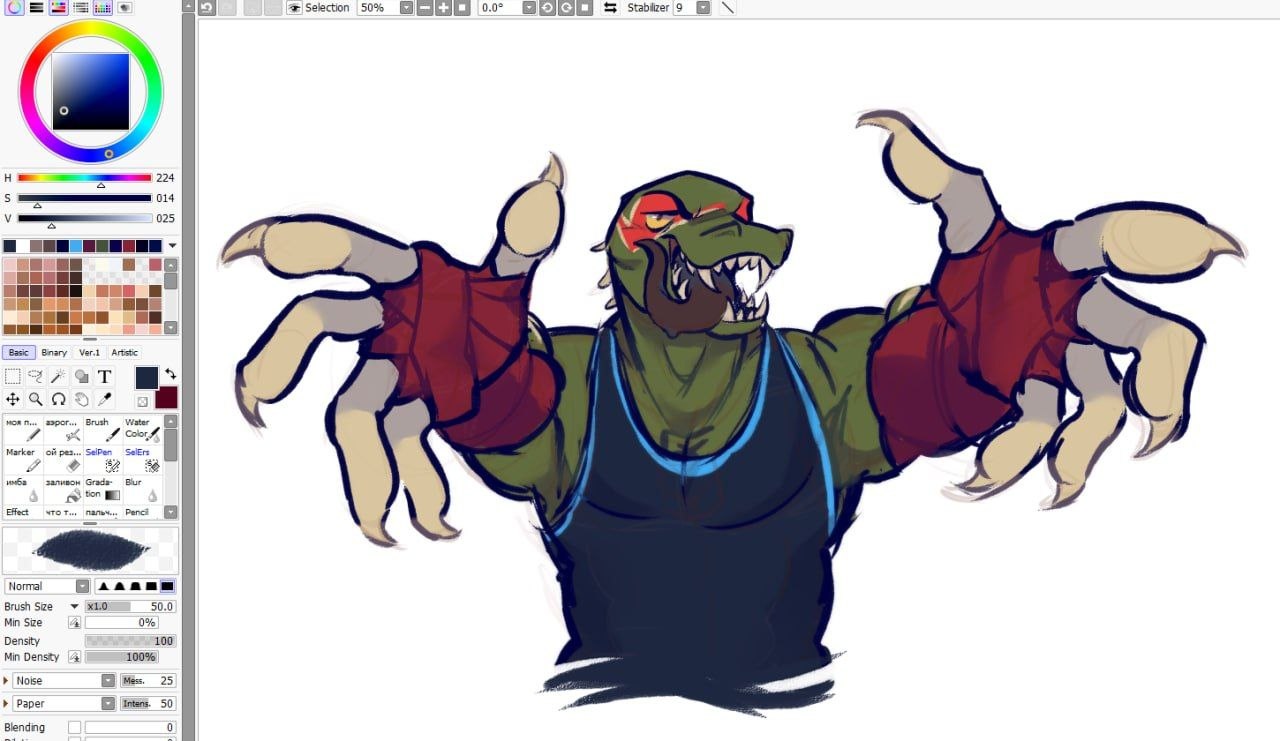Toggle the RGB slider panel icon
The image size is (1280, 741).
tap(36, 7)
